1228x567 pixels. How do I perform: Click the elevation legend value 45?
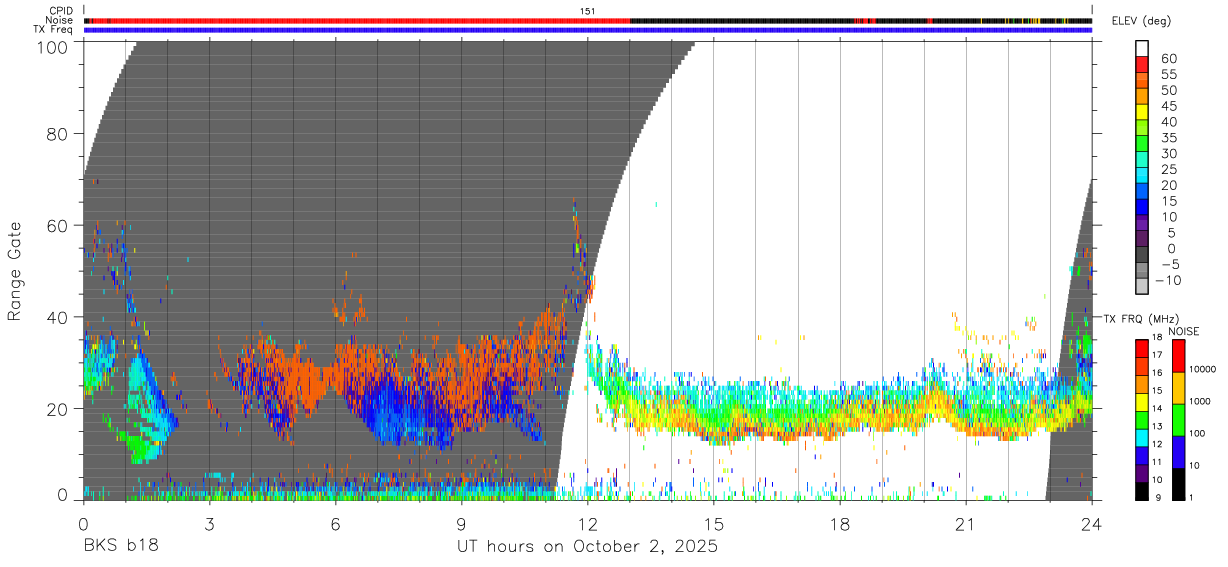click(1169, 105)
